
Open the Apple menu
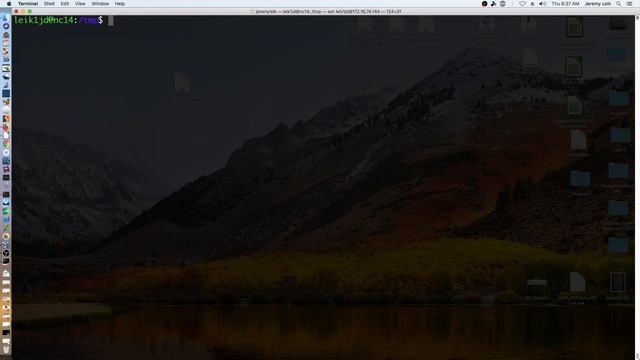[x=9, y=4]
